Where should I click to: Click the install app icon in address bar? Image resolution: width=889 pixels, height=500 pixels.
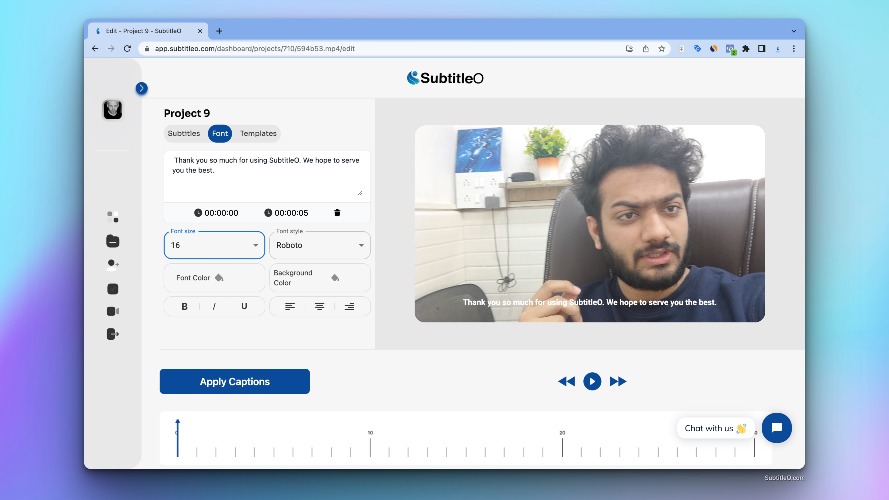(x=629, y=49)
